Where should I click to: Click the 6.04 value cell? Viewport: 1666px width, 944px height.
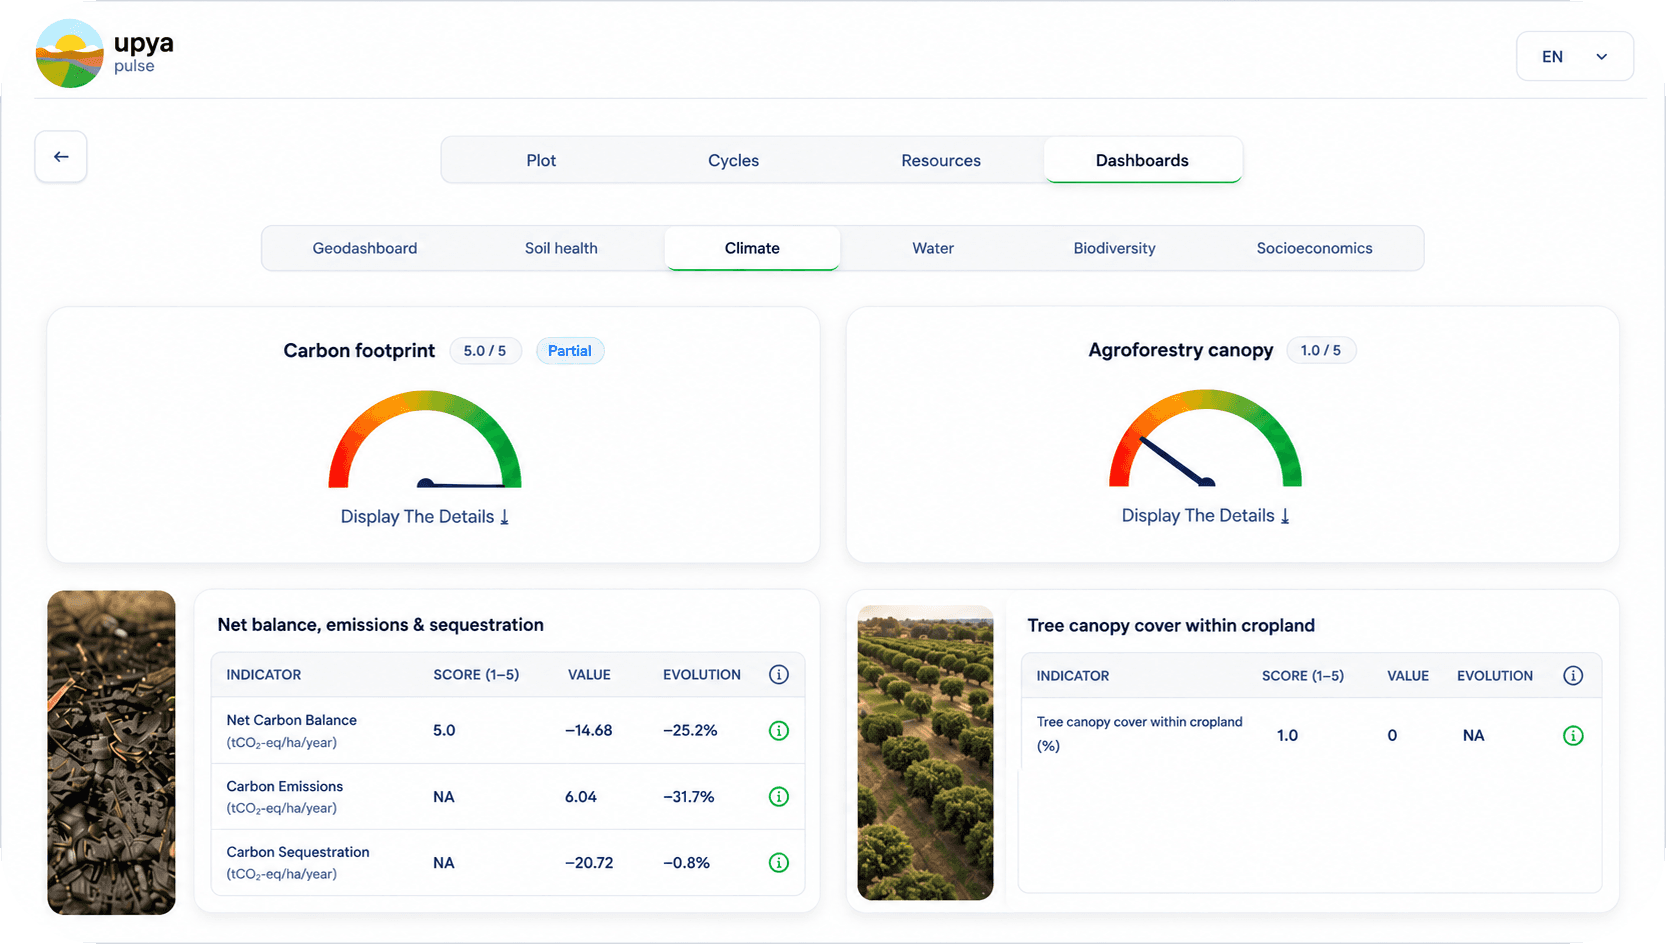click(x=581, y=797)
